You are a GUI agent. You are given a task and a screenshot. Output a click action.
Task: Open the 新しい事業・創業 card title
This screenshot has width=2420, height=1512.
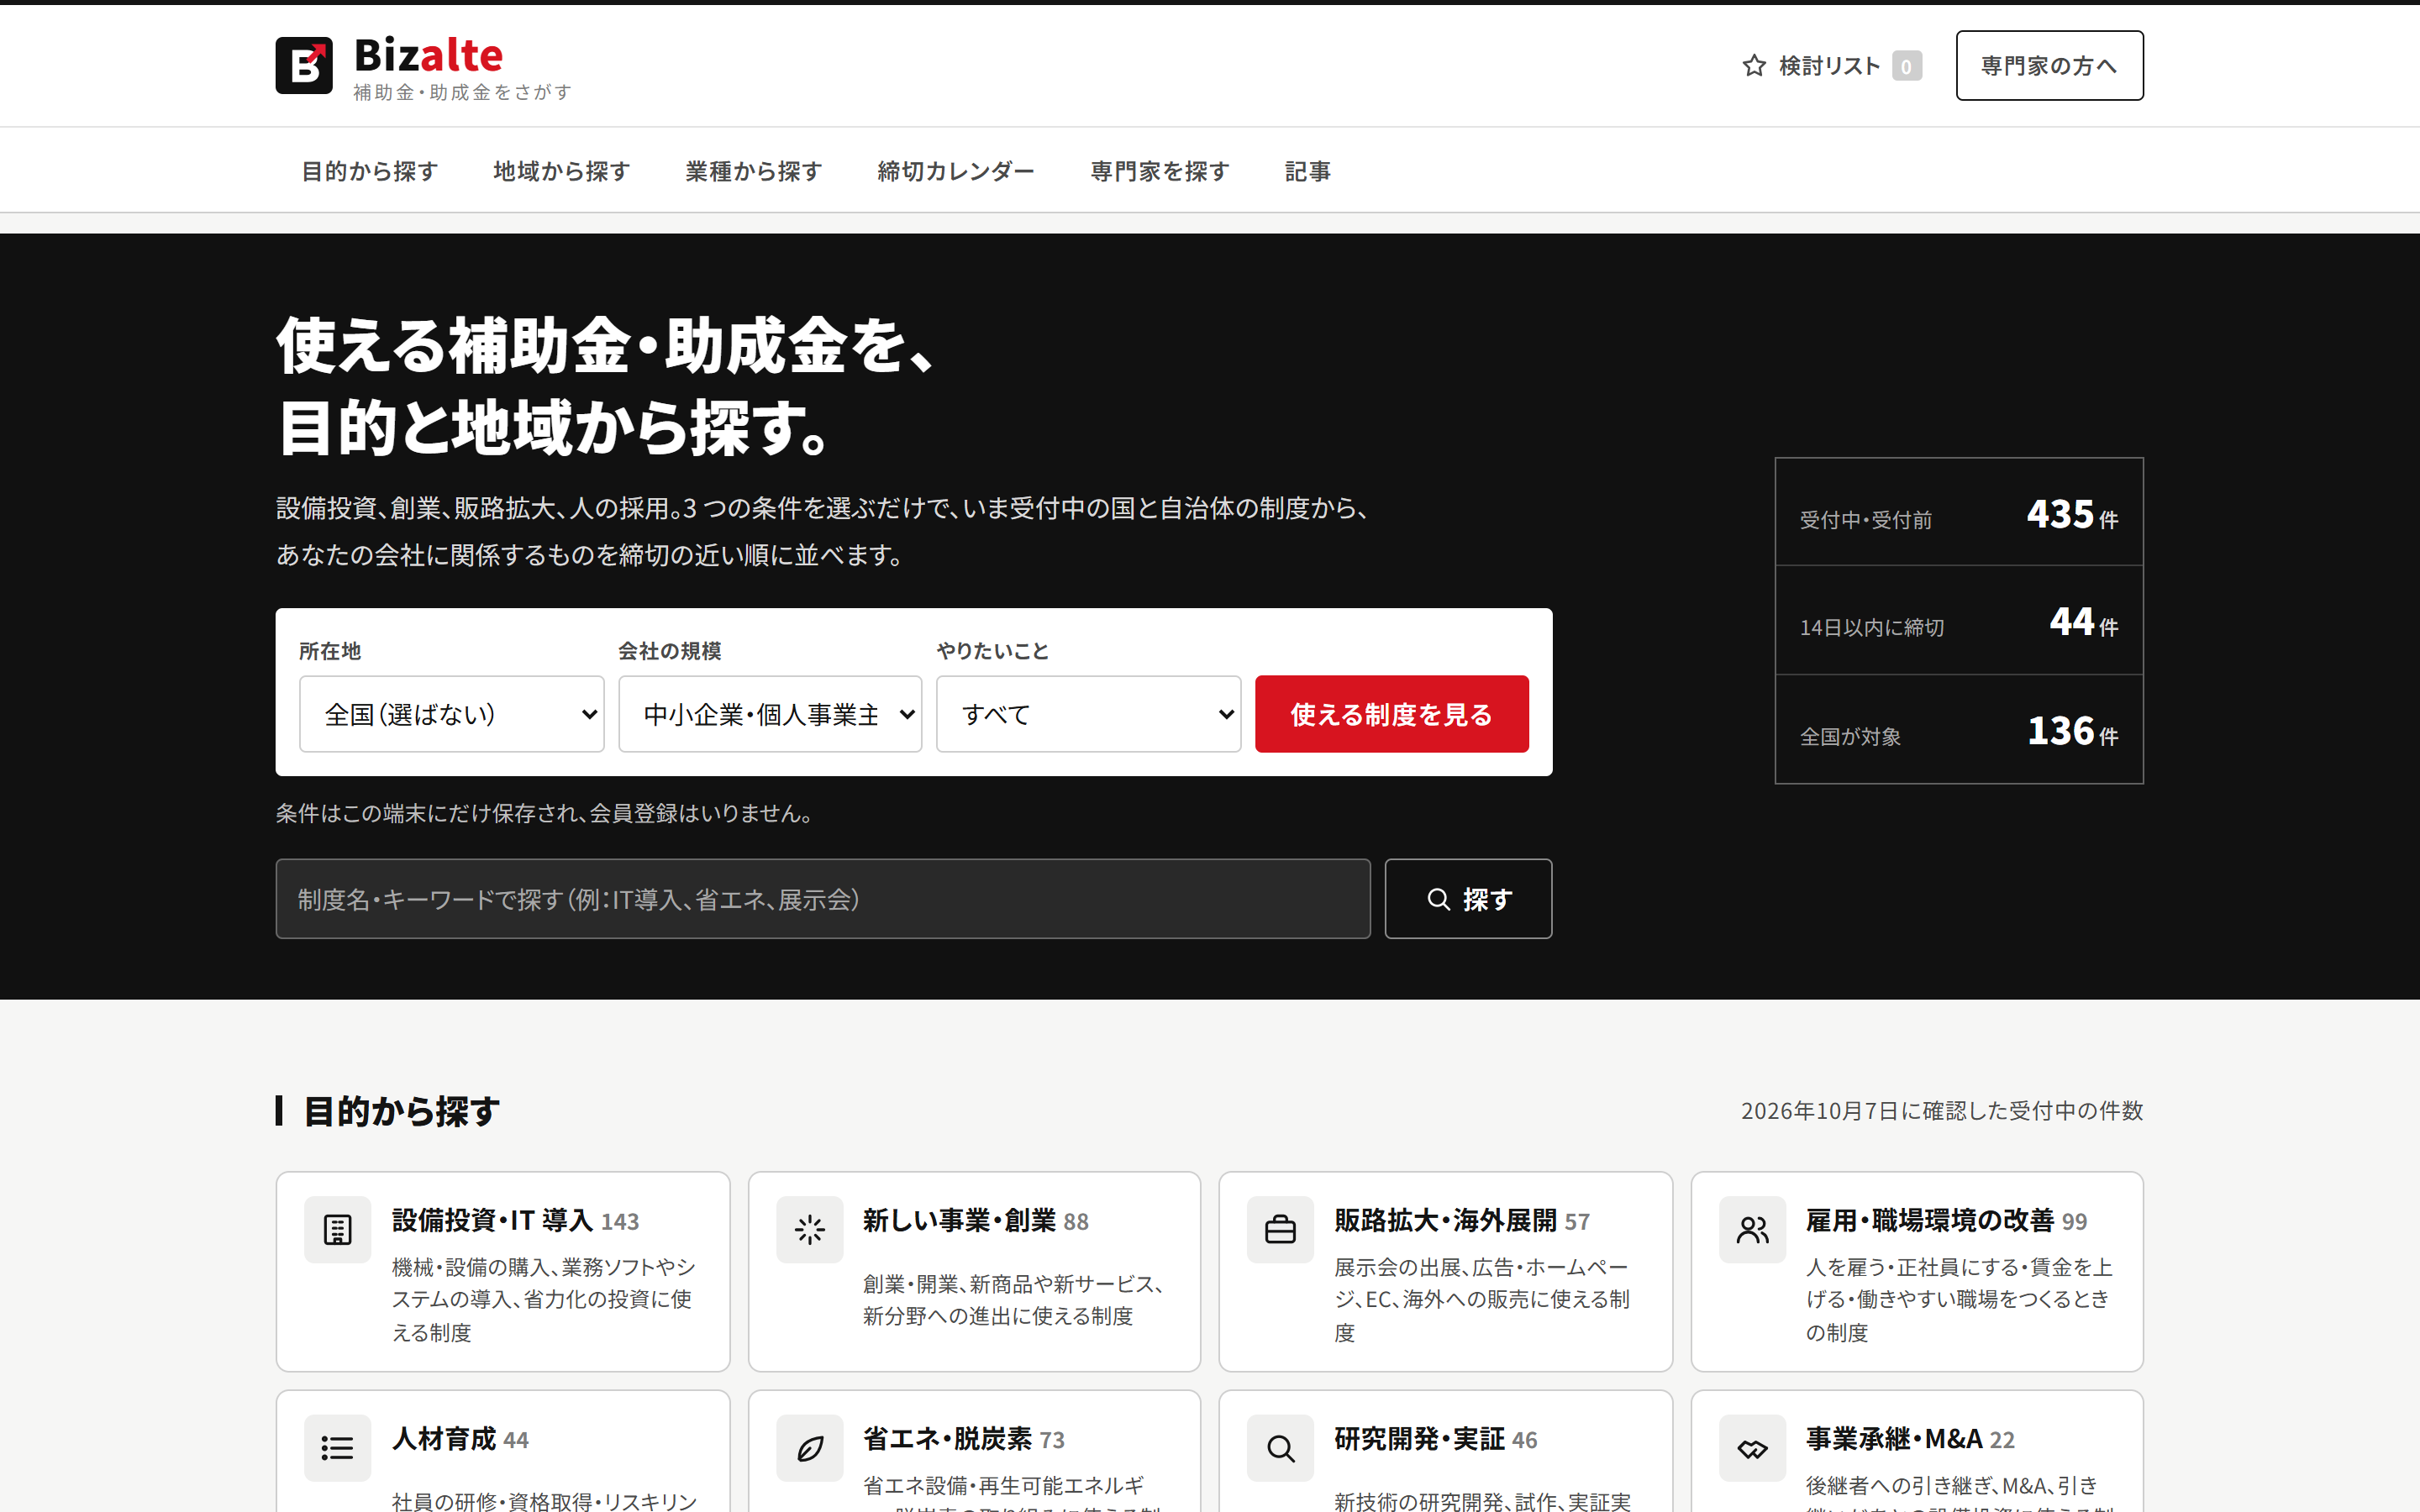959,1220
